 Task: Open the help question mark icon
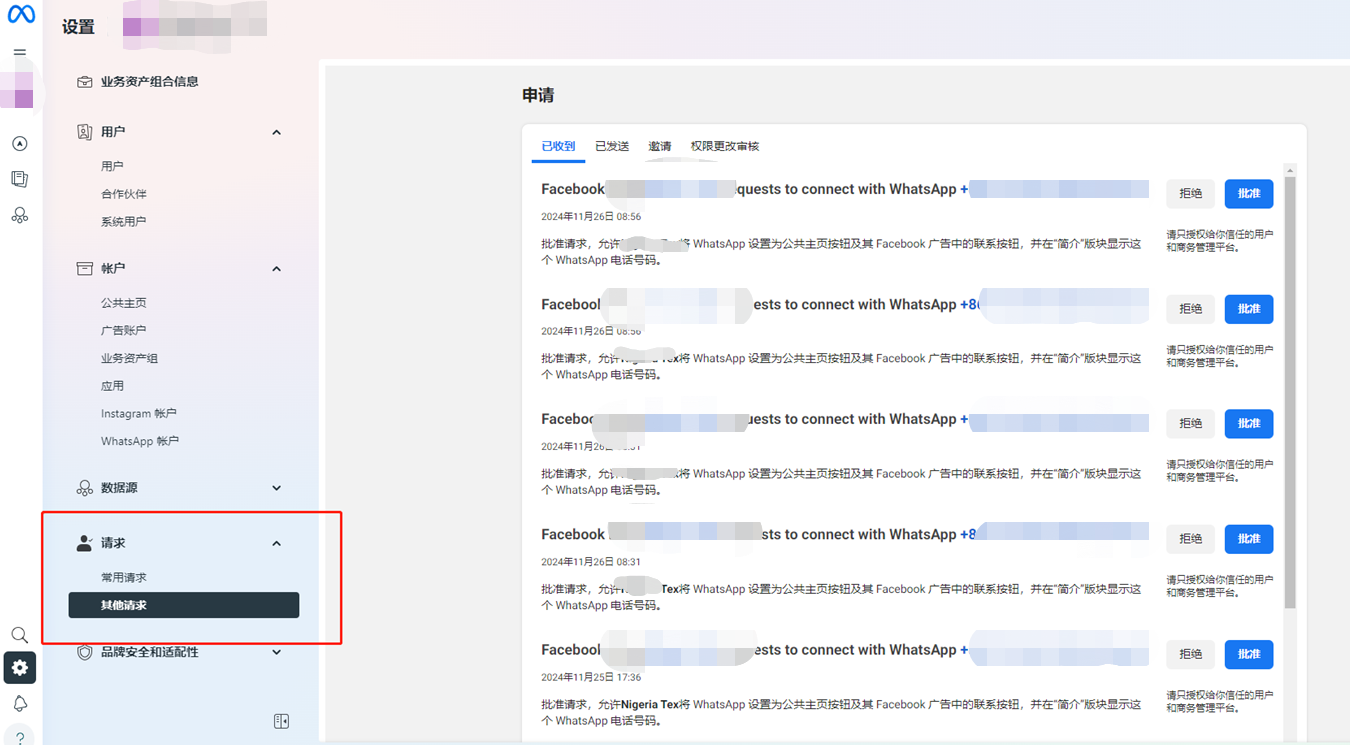point(19,739)
